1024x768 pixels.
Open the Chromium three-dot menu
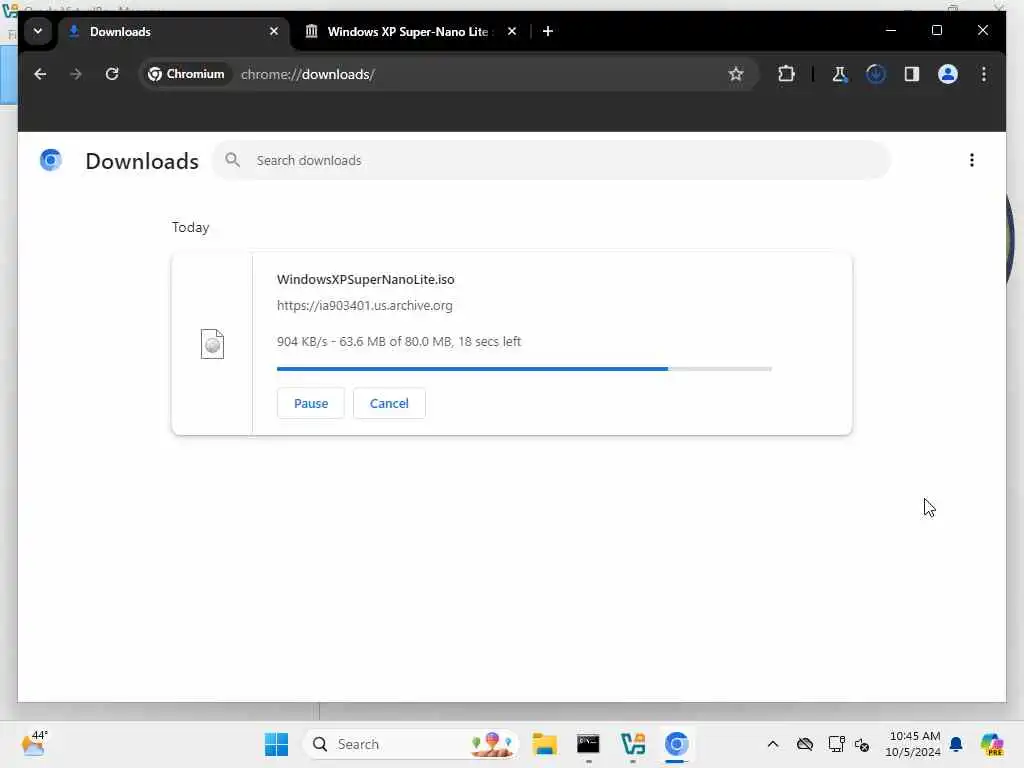point(984,74)
